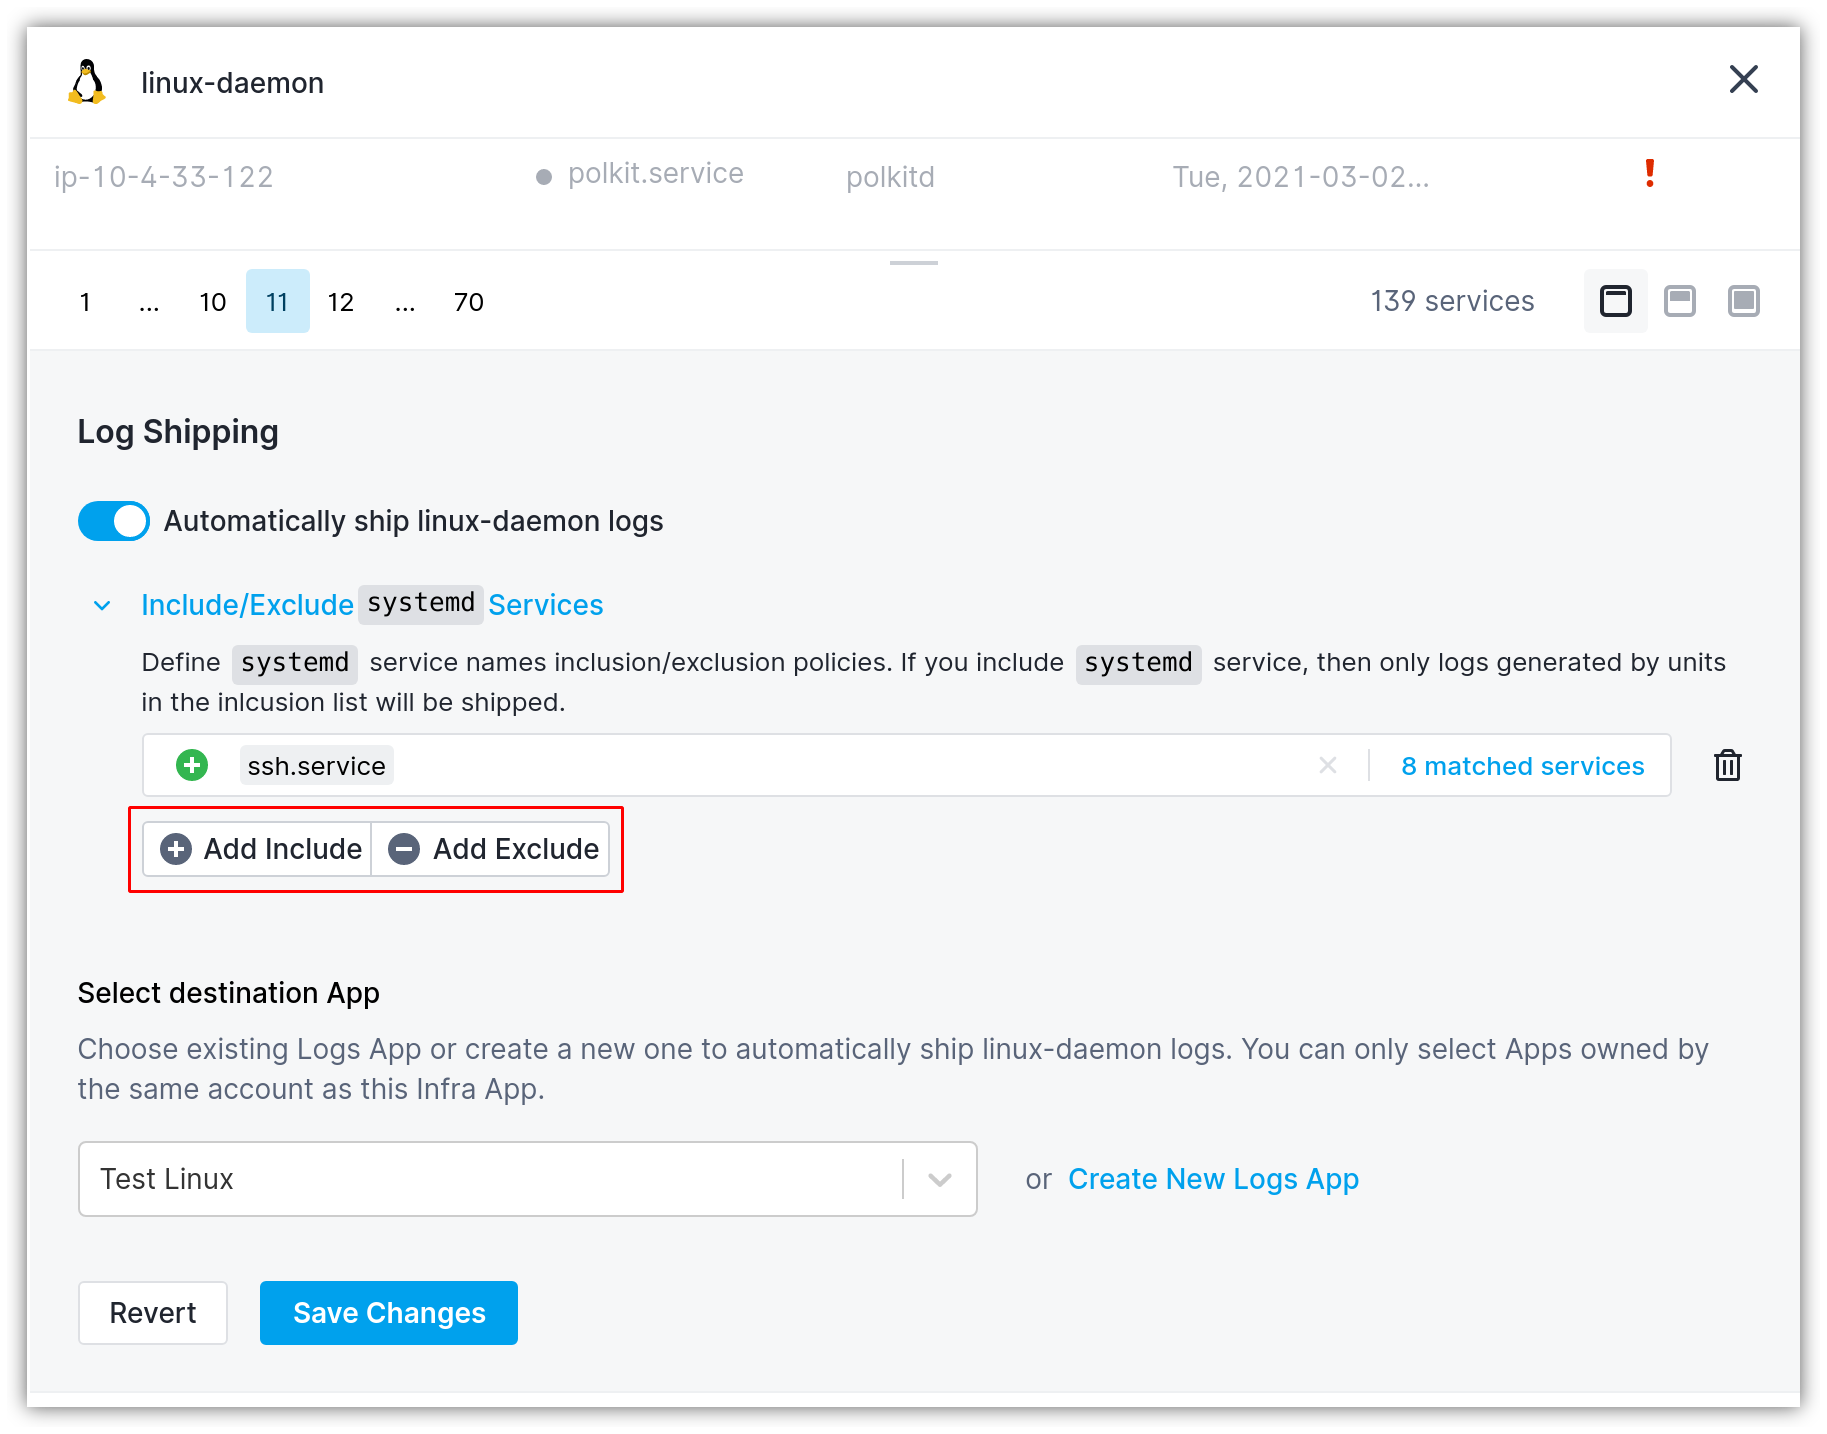Click Create New Logs App link
Viewport: 1827px width, 1434px height.
pos(1213,1179)
